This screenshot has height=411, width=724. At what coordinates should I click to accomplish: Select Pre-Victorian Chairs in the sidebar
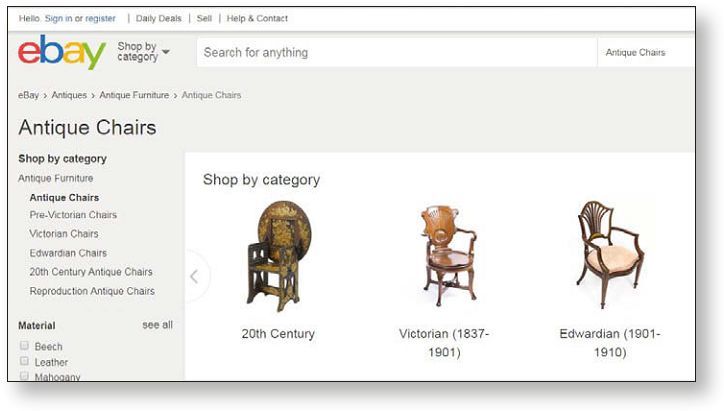point(73,215)
